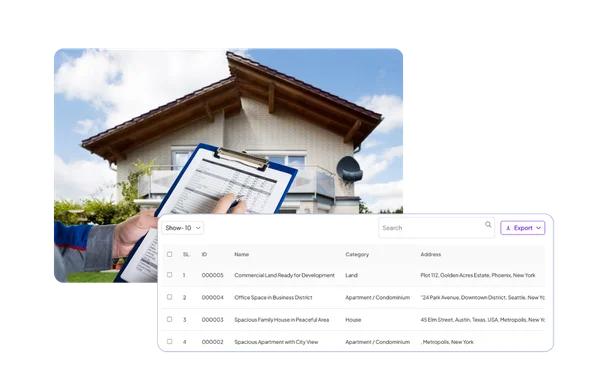Viewport: 600px width, 380px height.
Task: Click ID 000004 cell
Action: tap(212, 297)
